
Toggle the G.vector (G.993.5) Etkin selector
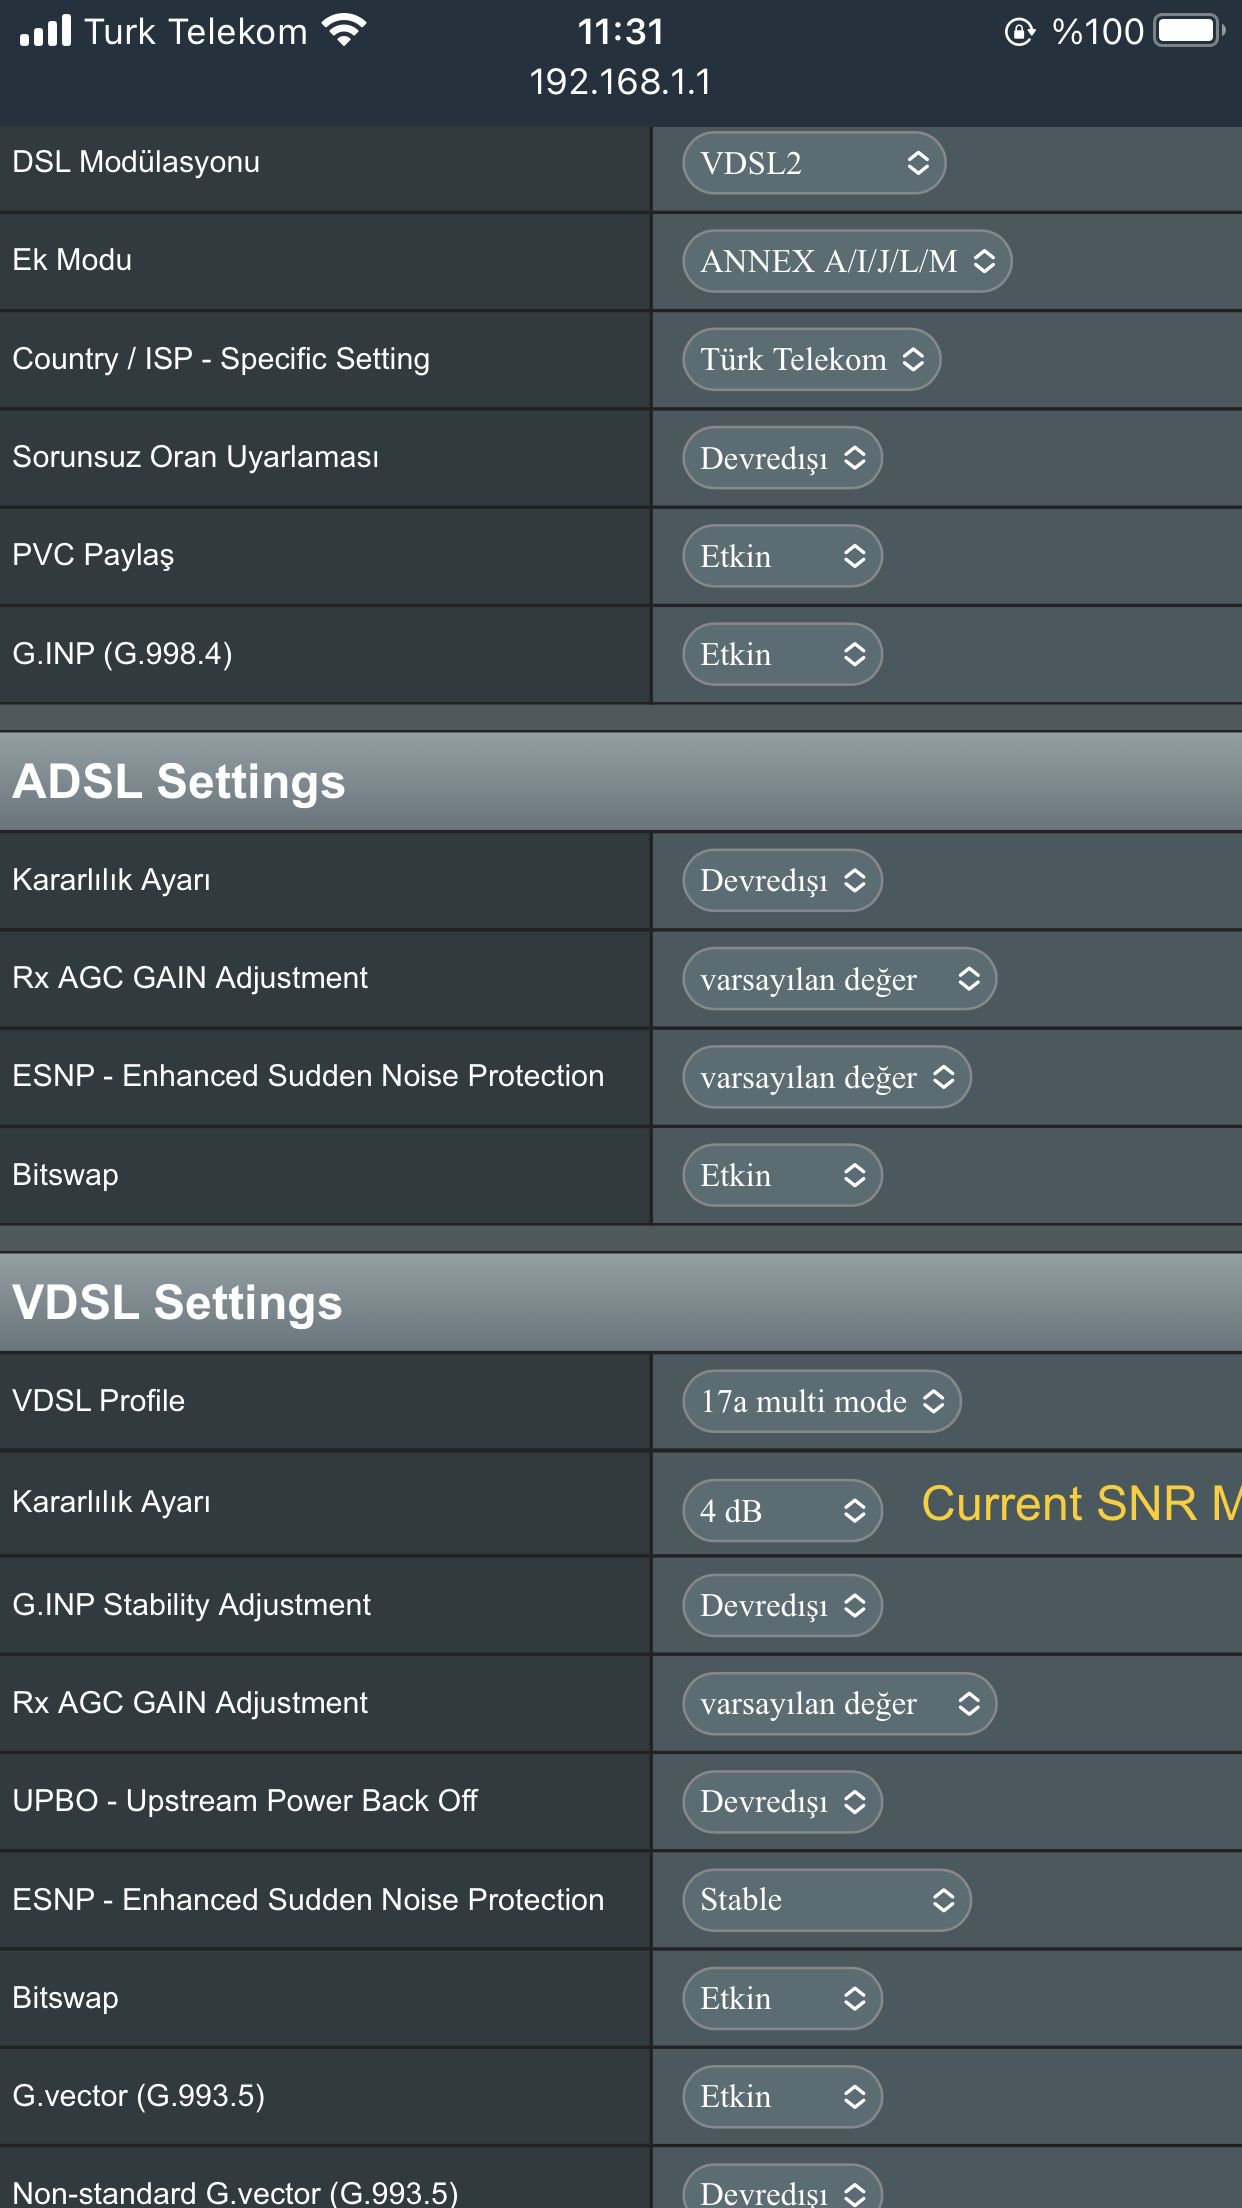(x=782, y=2096)
